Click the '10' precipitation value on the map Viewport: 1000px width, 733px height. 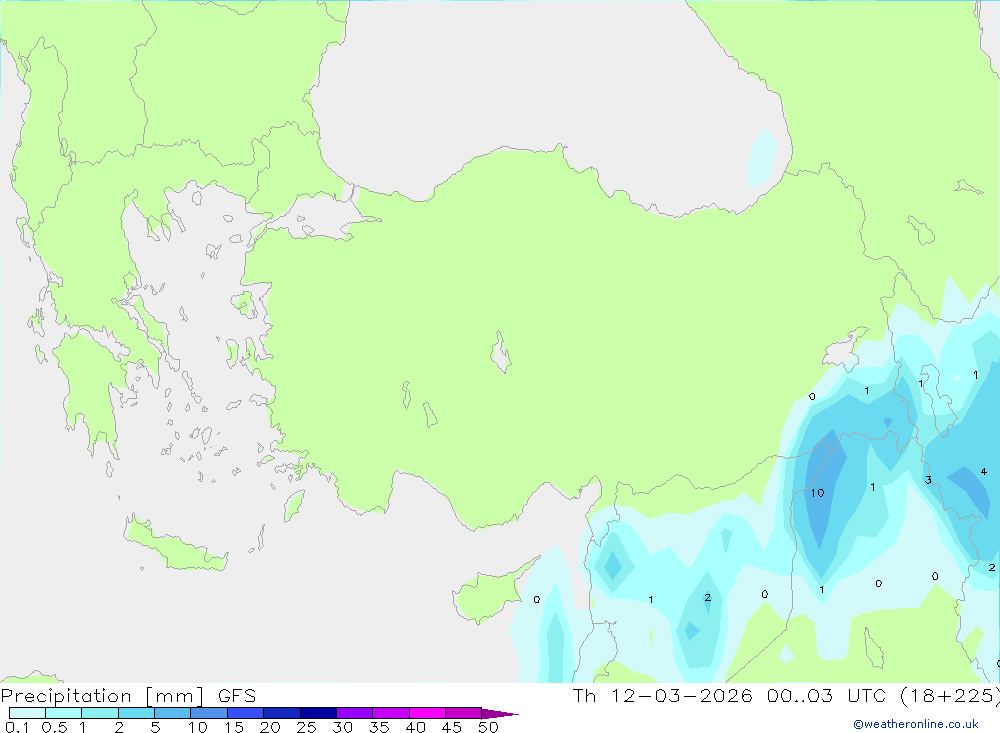tap(818, 493)
